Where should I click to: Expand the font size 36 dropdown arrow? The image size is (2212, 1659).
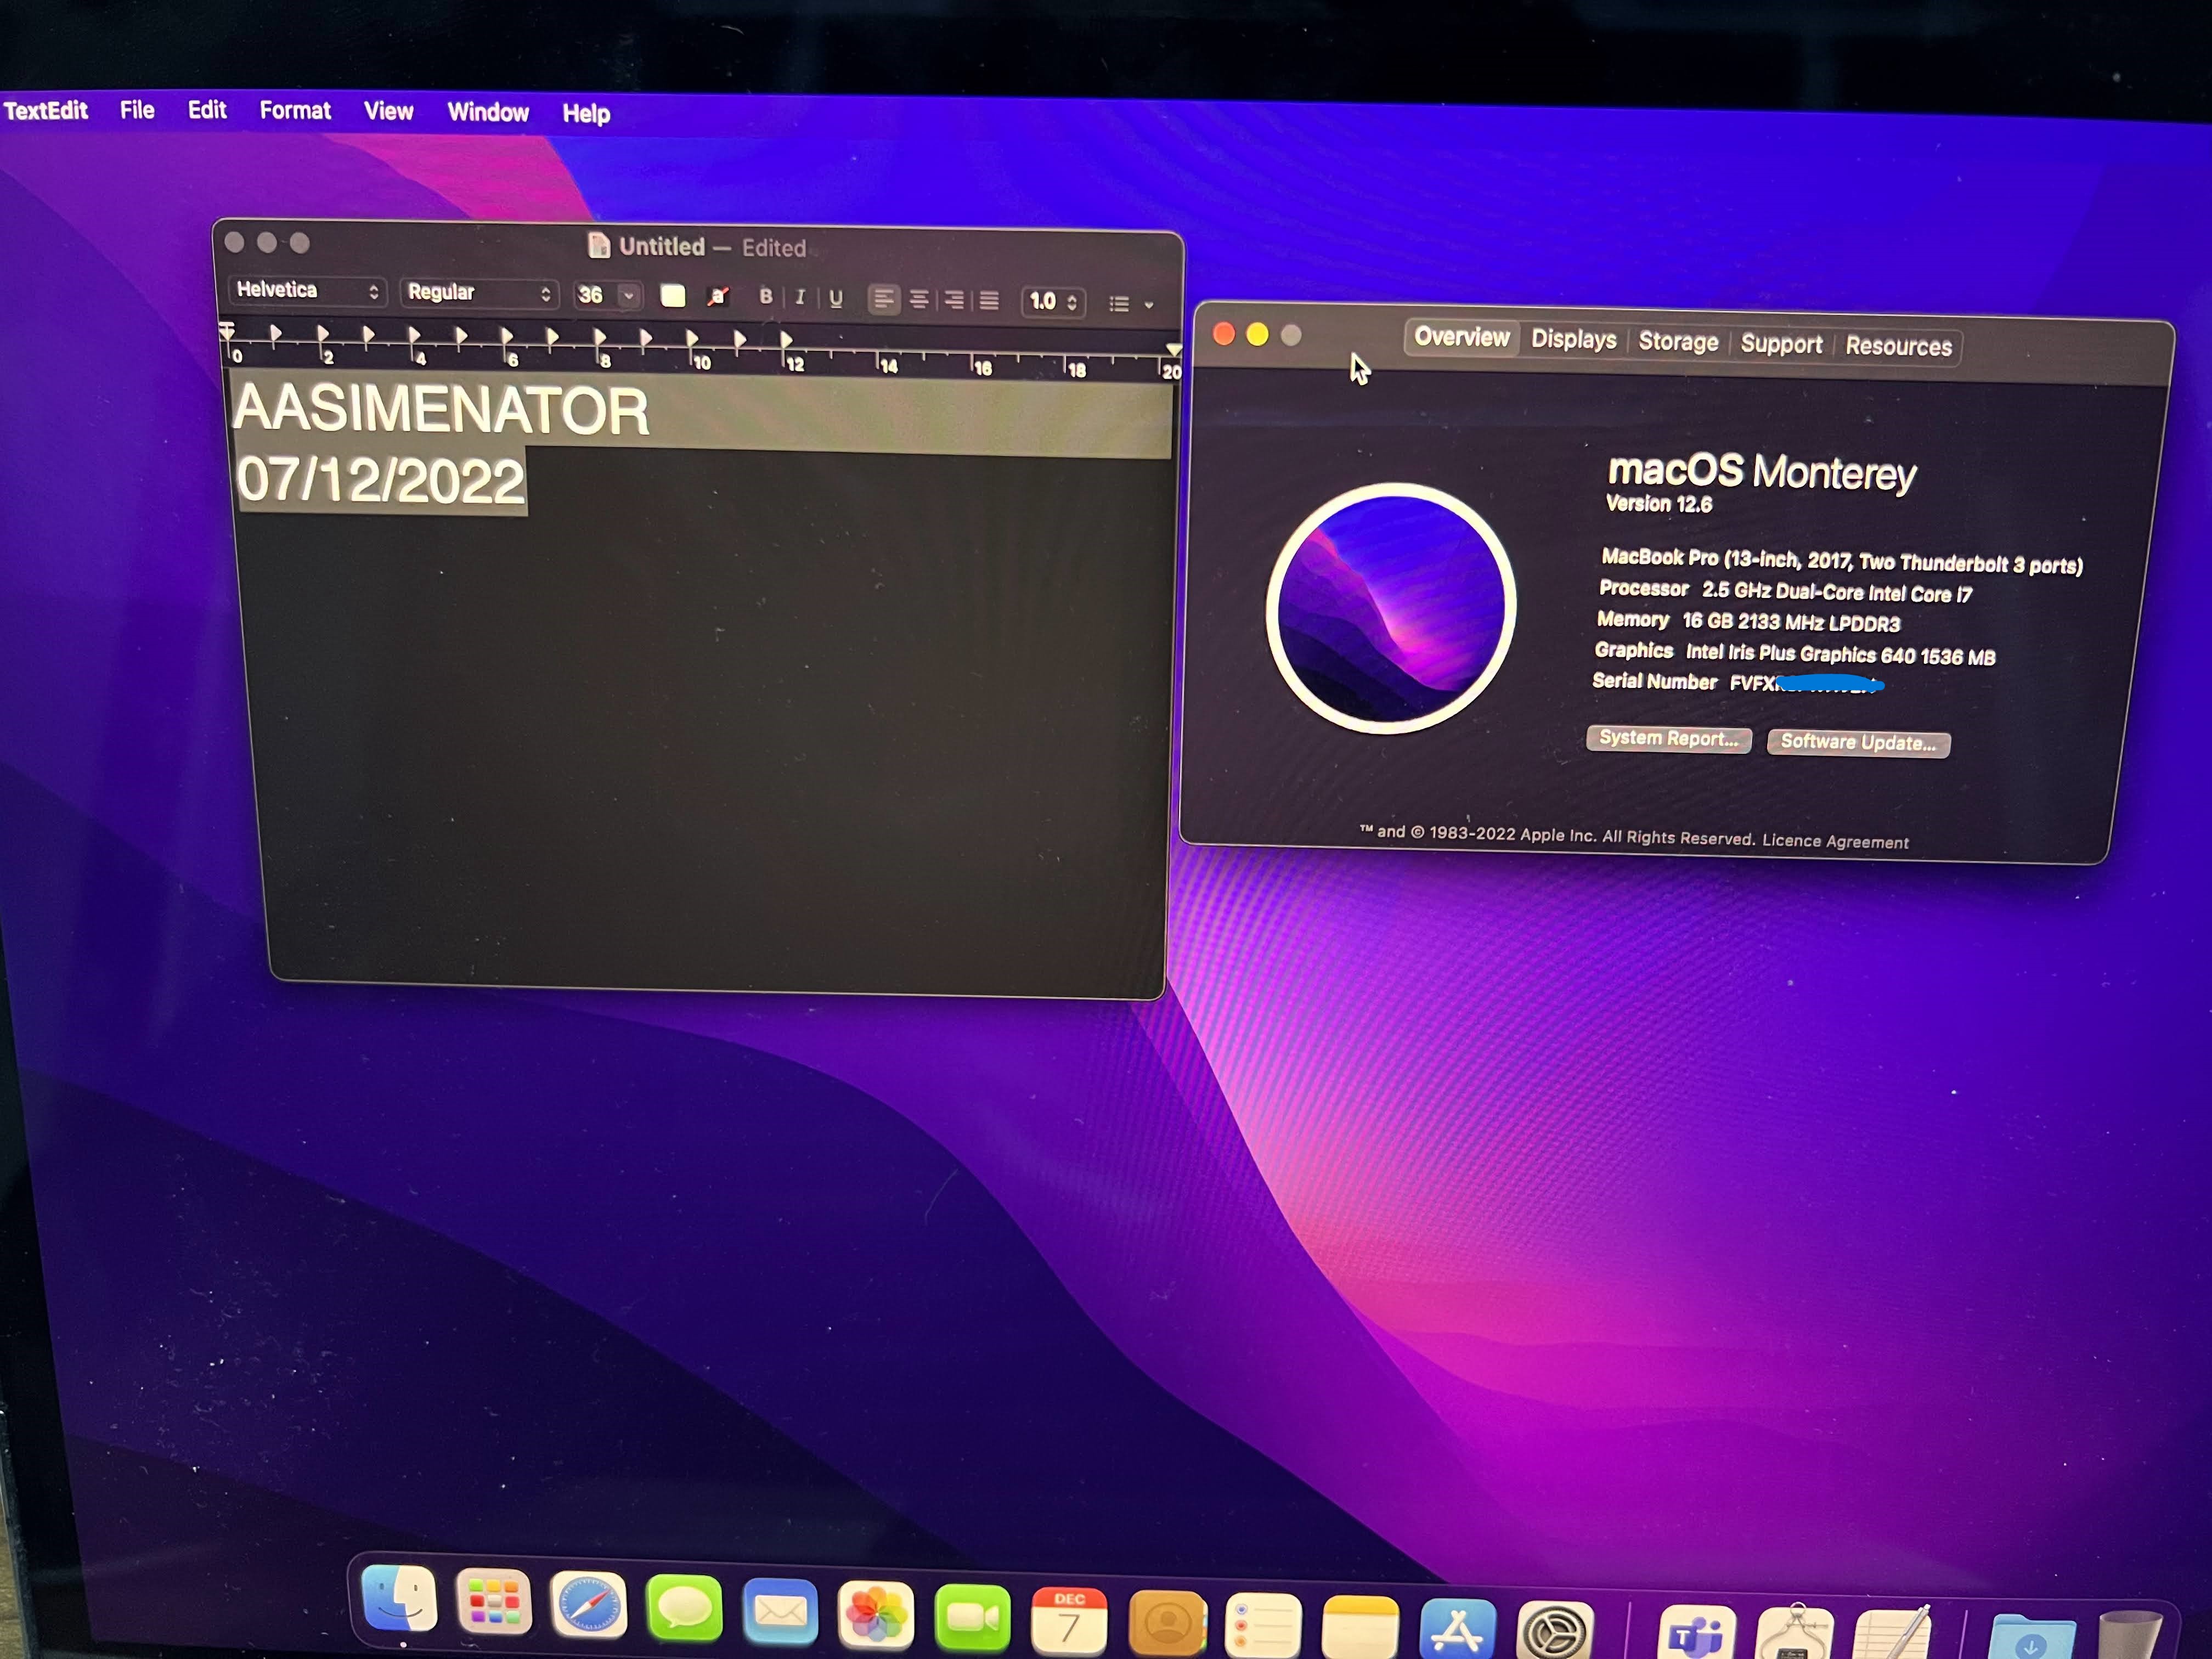tap(629, 295)
